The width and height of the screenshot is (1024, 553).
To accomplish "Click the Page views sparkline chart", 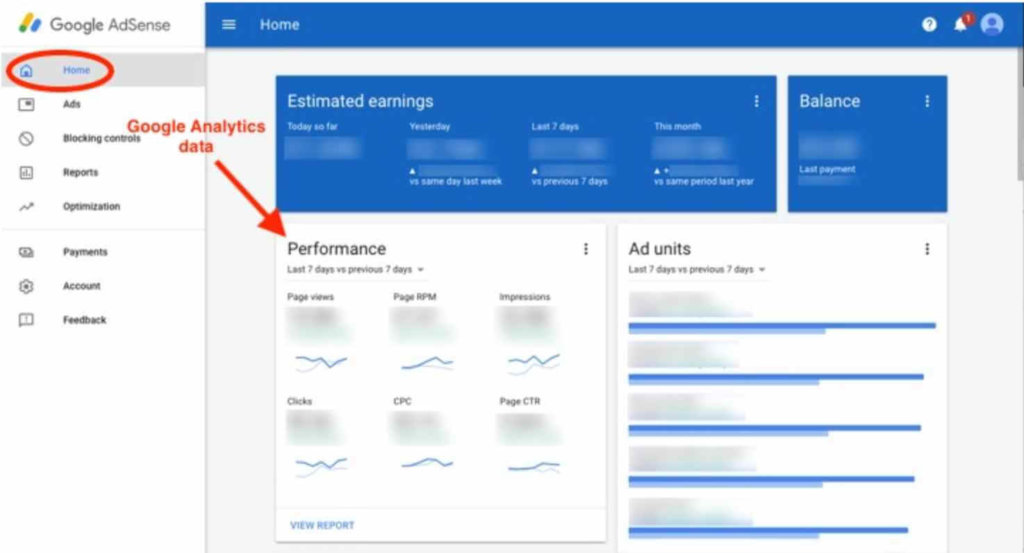I will [320, 362].
